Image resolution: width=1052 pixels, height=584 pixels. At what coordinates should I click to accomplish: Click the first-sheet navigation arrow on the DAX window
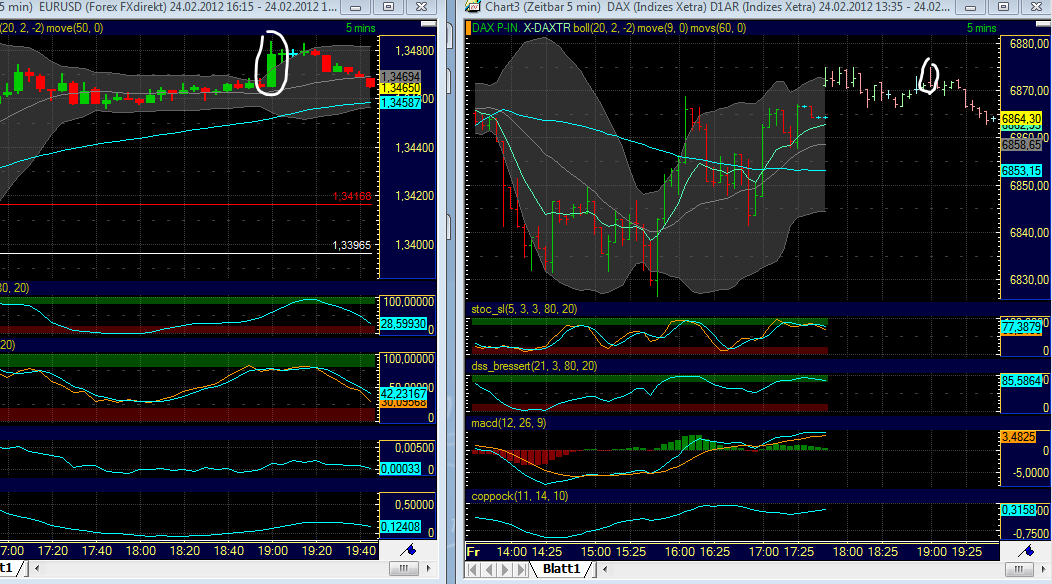(x=470, y=568)
